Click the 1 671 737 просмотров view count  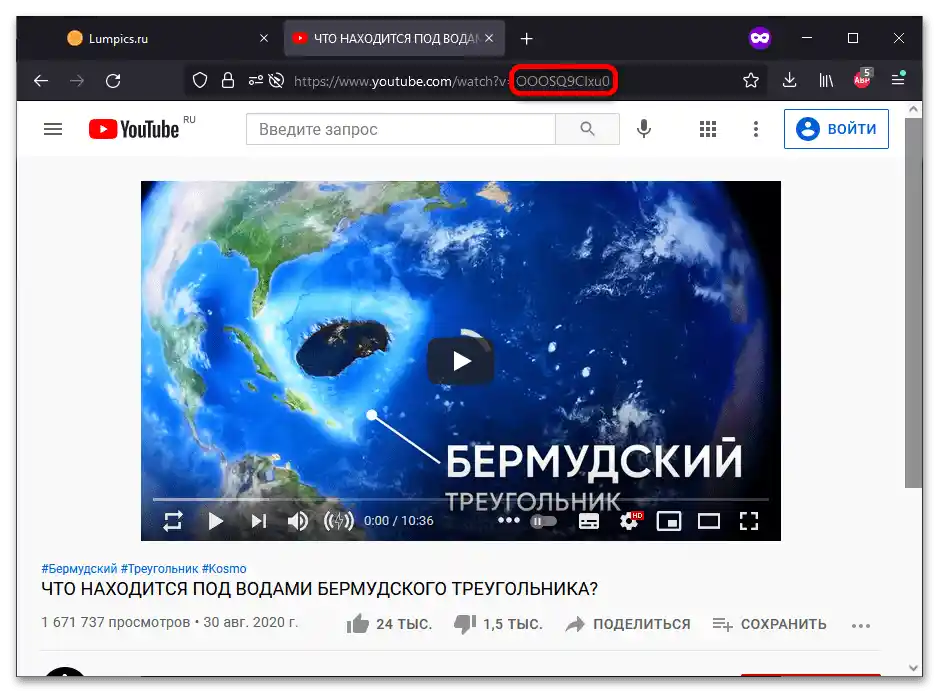116,622
